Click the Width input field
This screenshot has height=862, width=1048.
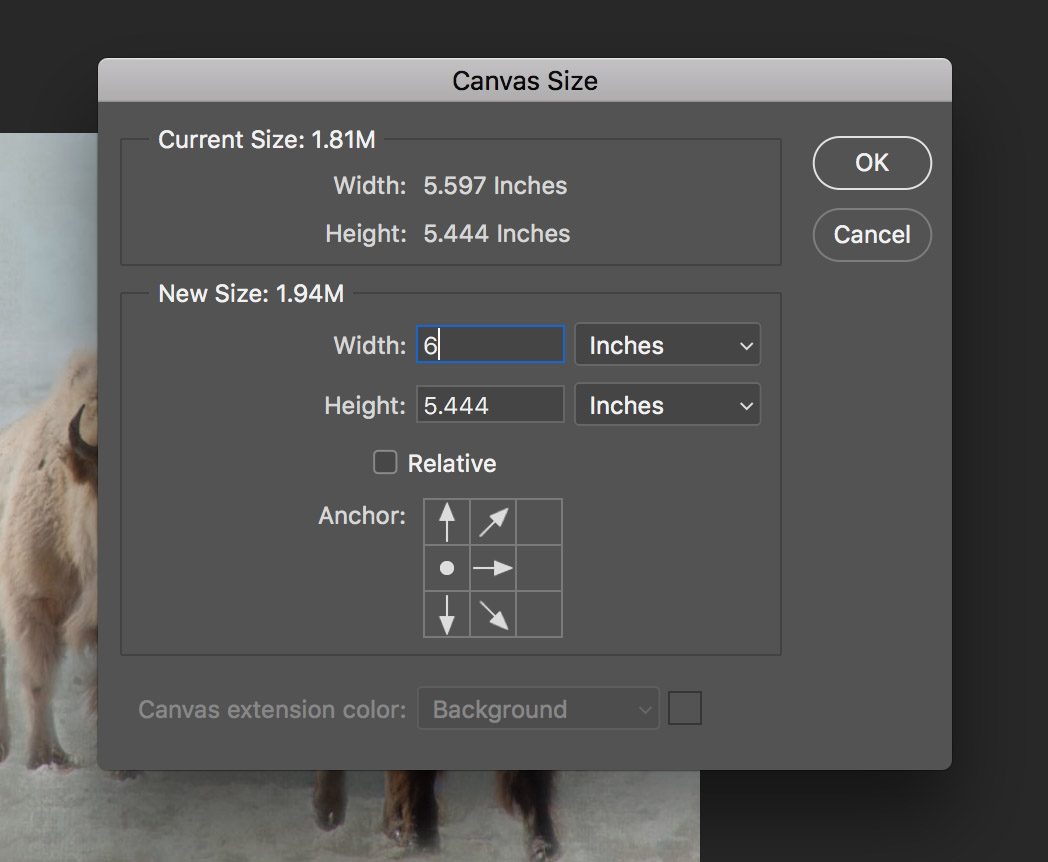coord(490,346)
